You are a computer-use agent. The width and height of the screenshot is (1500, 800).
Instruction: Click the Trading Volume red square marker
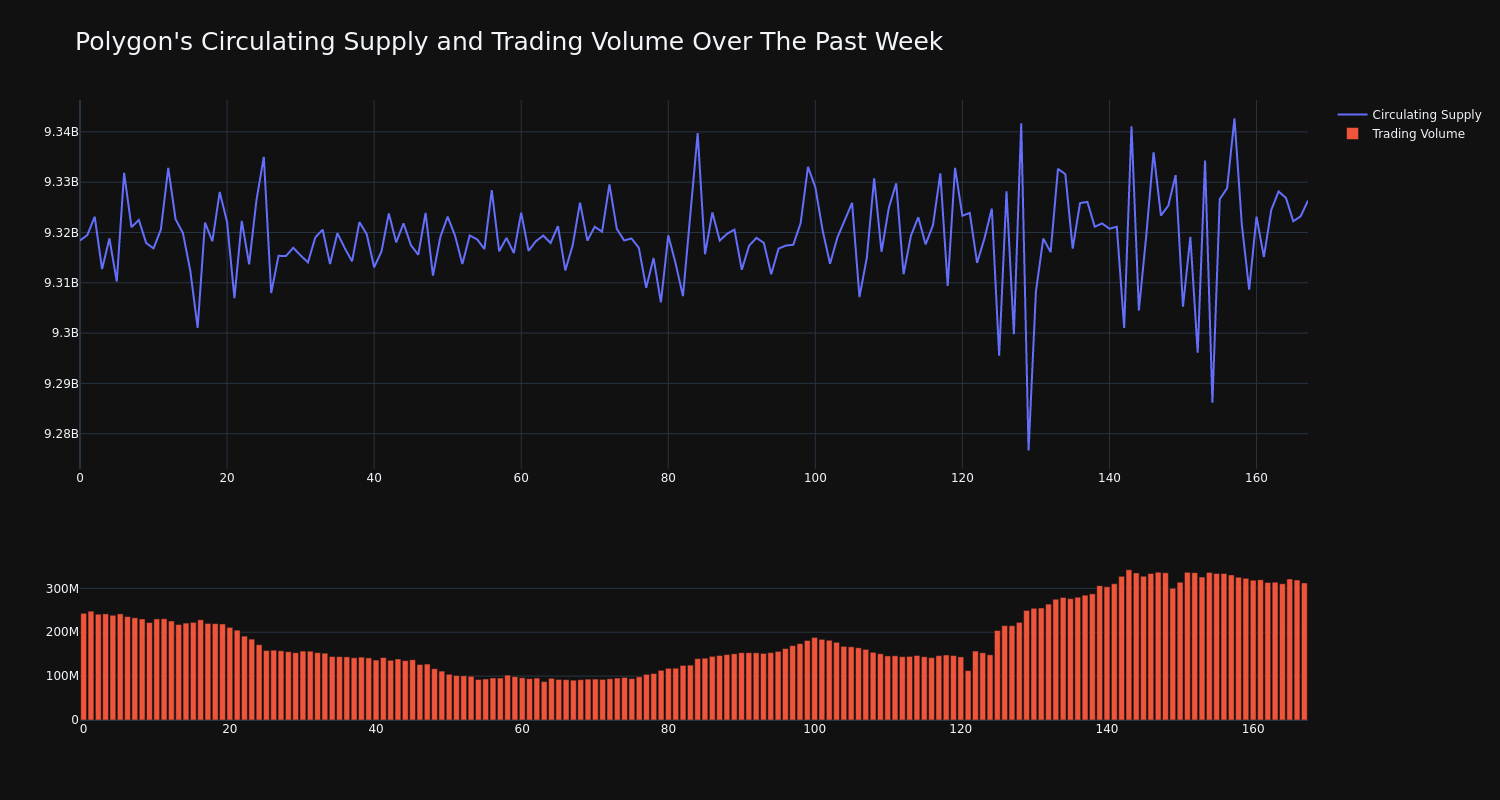1352,134
